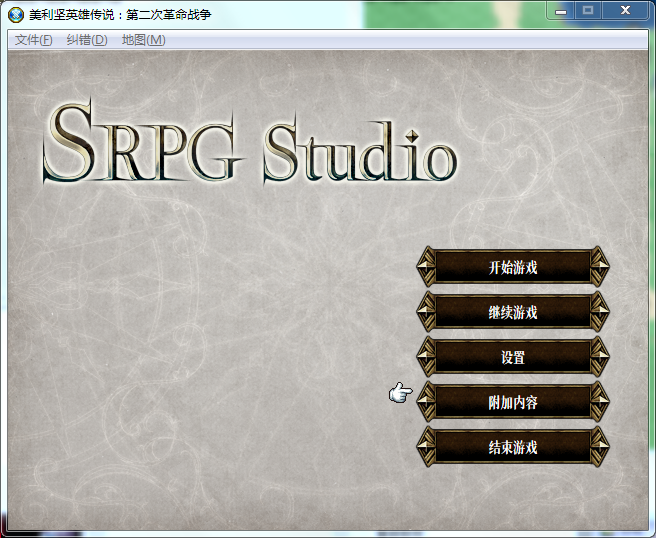
Task: Open the 设置 settings option
Action: (513, 357)
